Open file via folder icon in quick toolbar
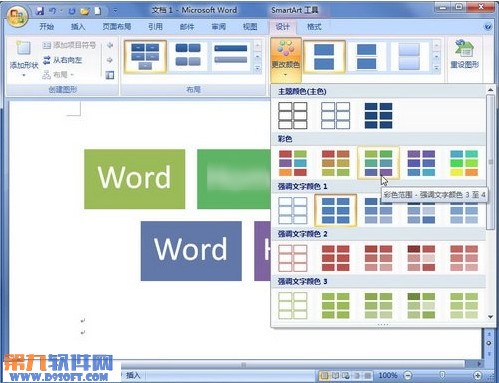499x383 pixels. click(85, 11)
